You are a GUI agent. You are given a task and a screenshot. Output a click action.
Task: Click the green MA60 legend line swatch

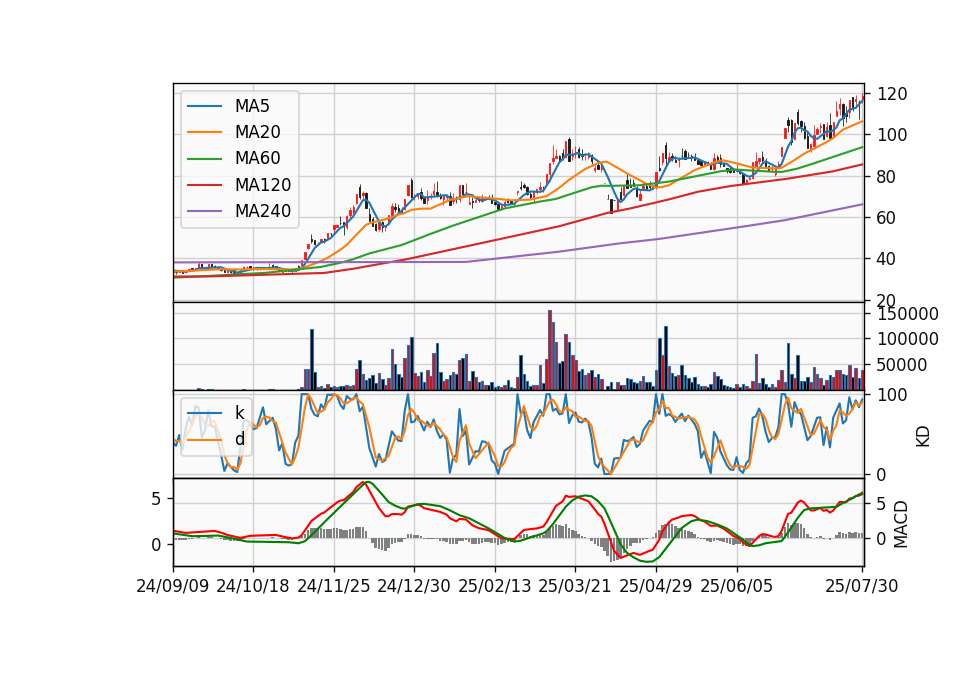pyautogui.click(x=204, y=159)
